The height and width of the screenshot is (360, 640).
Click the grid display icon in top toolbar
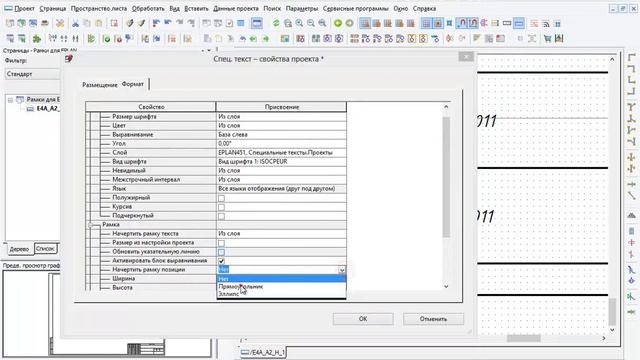[426, 23]
